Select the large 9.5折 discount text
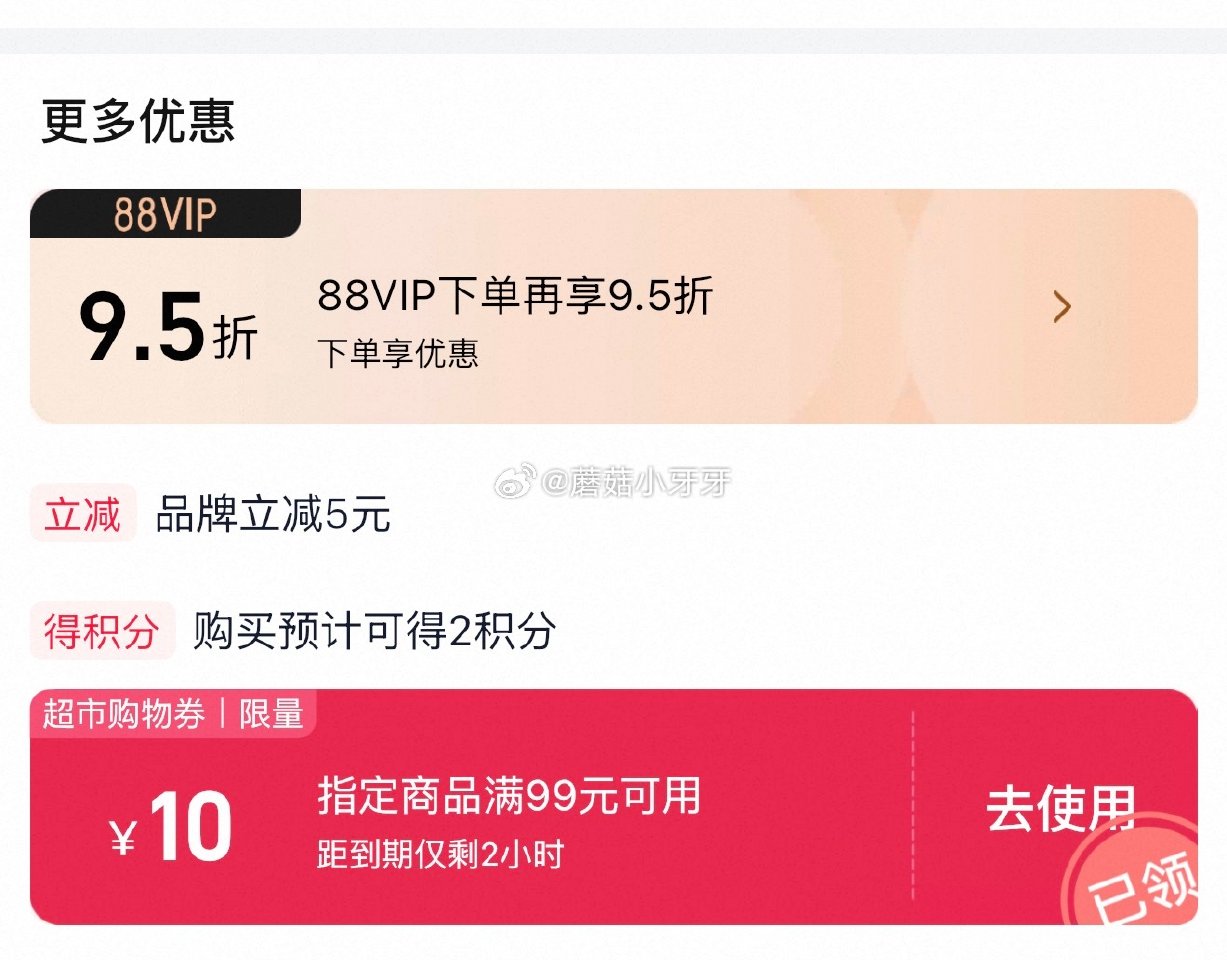This screenshot has width=1227, height=960. [168, 328]
